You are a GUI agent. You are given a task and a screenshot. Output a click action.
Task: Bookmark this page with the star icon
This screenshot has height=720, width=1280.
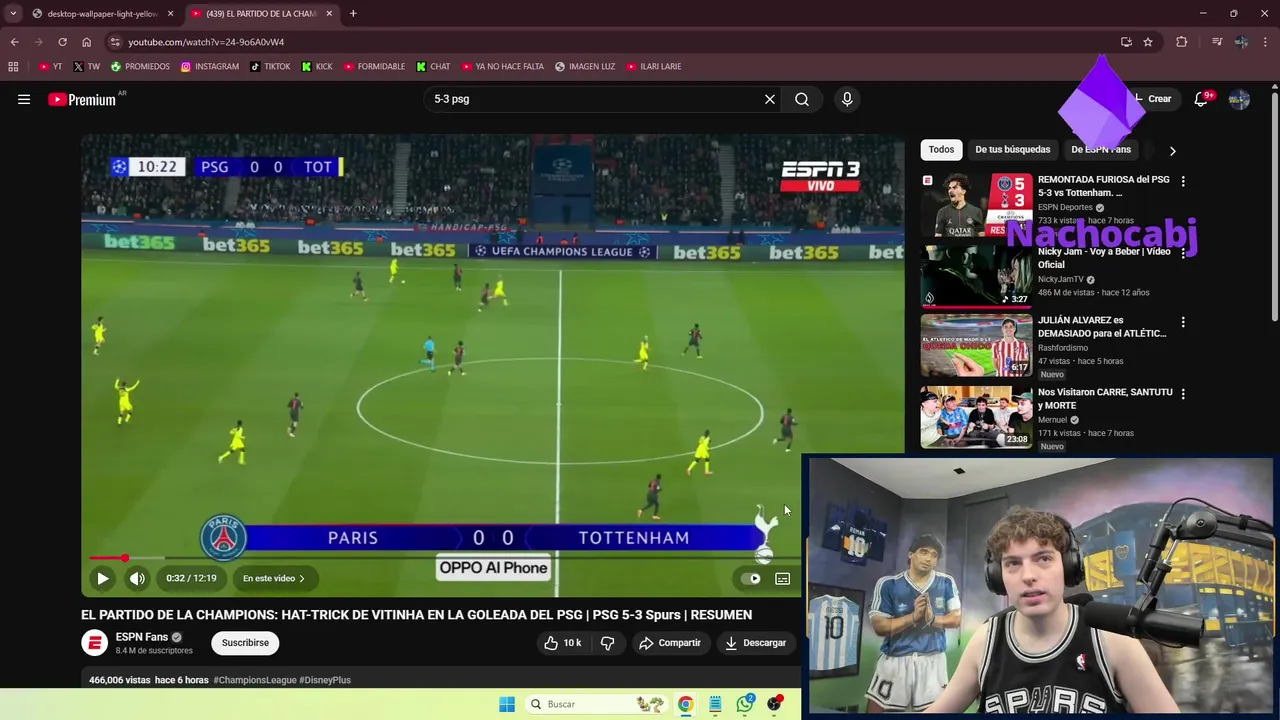[x=1148, y=42]
